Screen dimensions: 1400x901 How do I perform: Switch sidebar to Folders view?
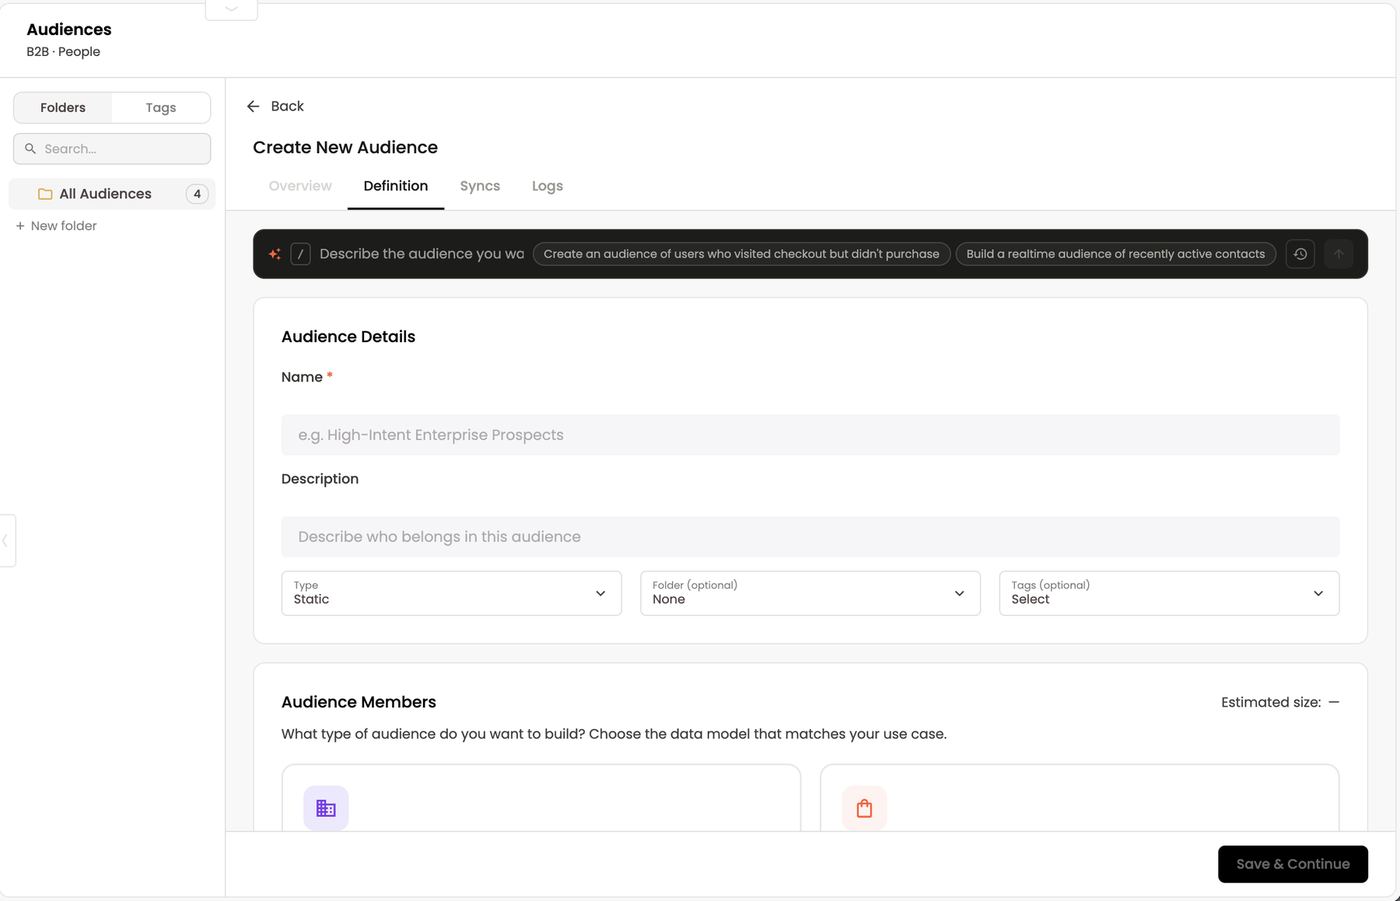(63, 108)
